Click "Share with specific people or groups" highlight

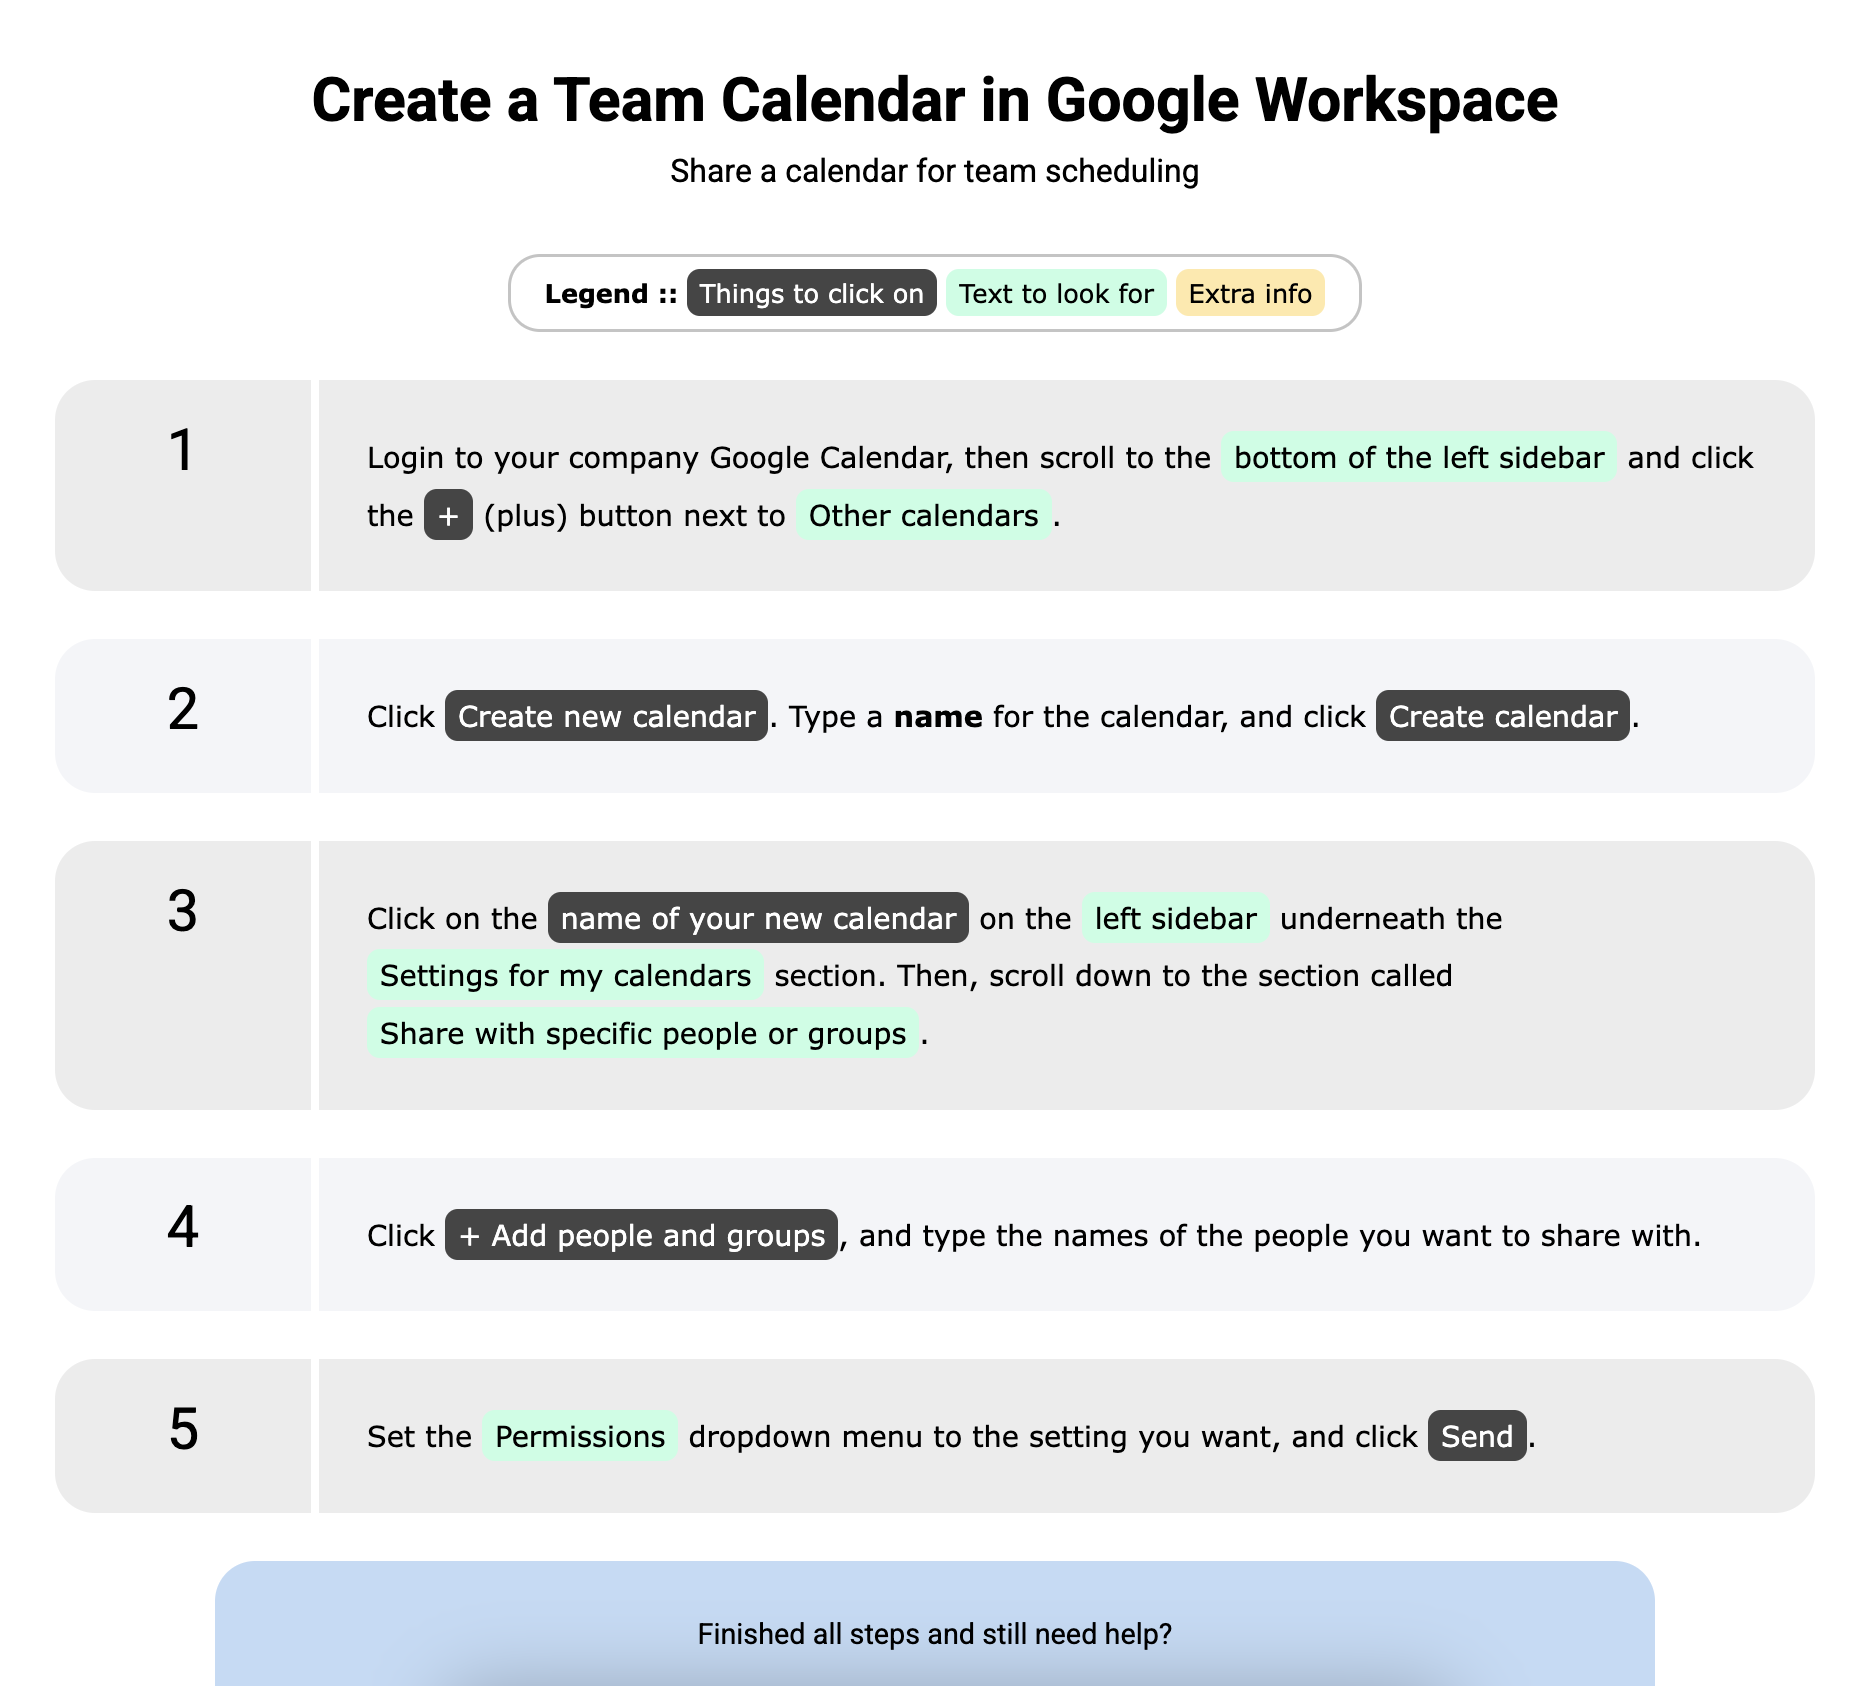tap(643, 1034)
